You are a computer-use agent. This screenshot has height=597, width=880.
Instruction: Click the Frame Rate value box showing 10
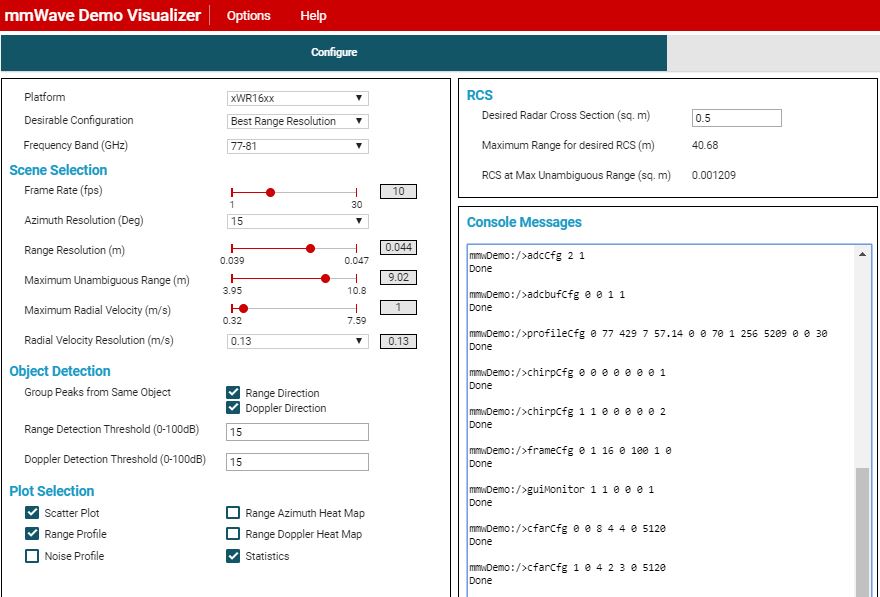pos(398,191)
